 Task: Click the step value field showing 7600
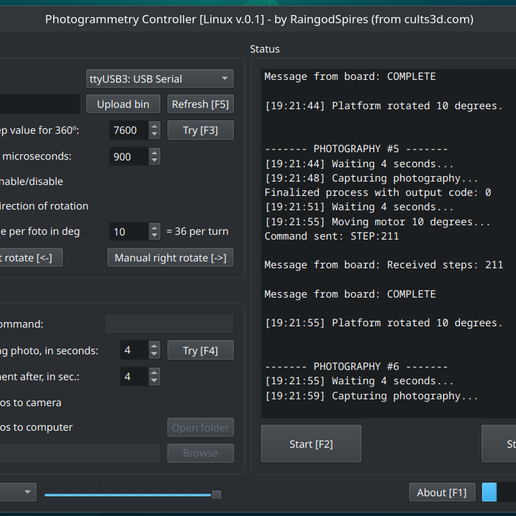[x=129, y=130]
